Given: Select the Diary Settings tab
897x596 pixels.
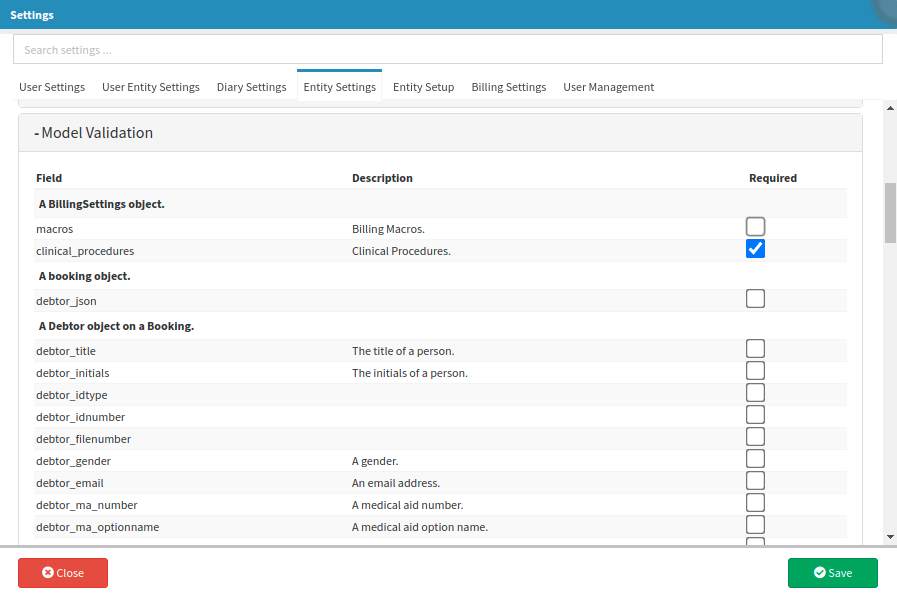Looking at the screenshot, I should coord(251,87).
